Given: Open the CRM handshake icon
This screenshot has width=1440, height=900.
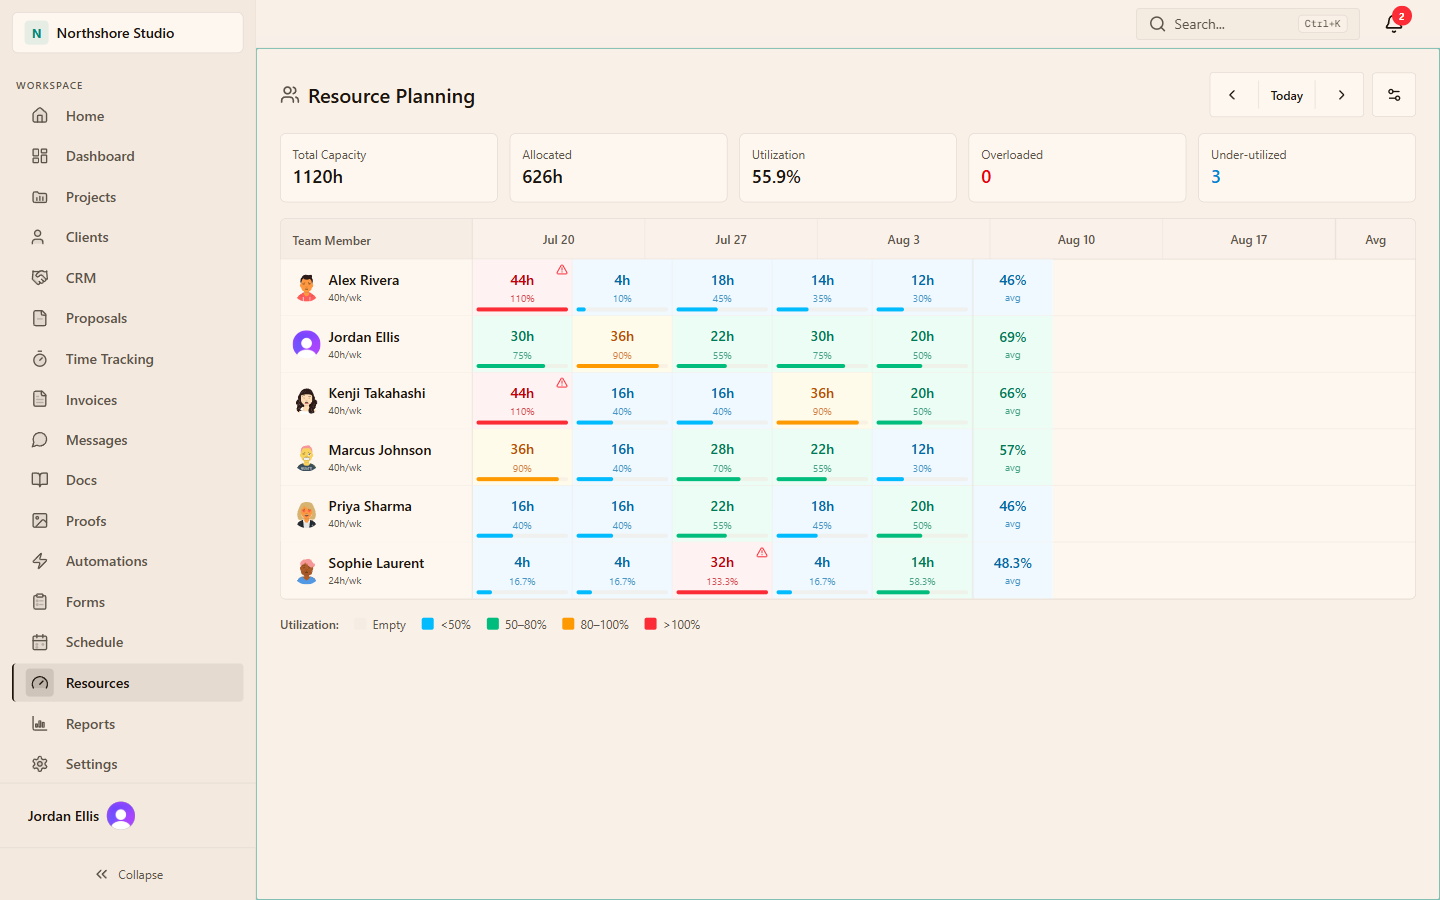Looking at the screenshot, I should tap(40, 278).
